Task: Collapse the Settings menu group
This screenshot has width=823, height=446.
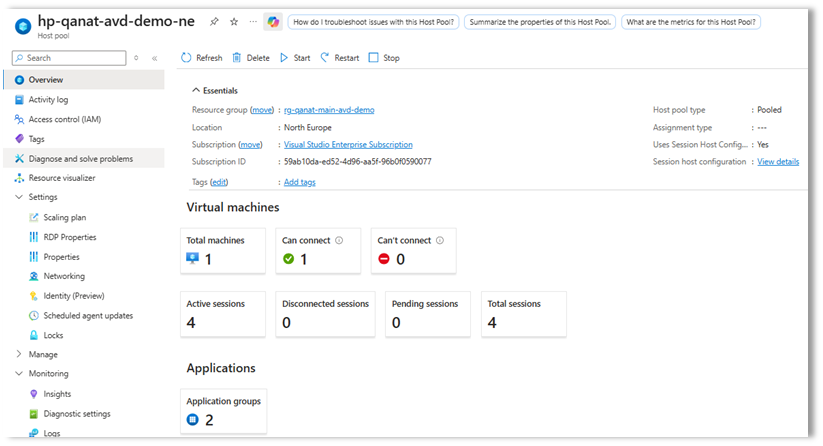Action: 20,197
